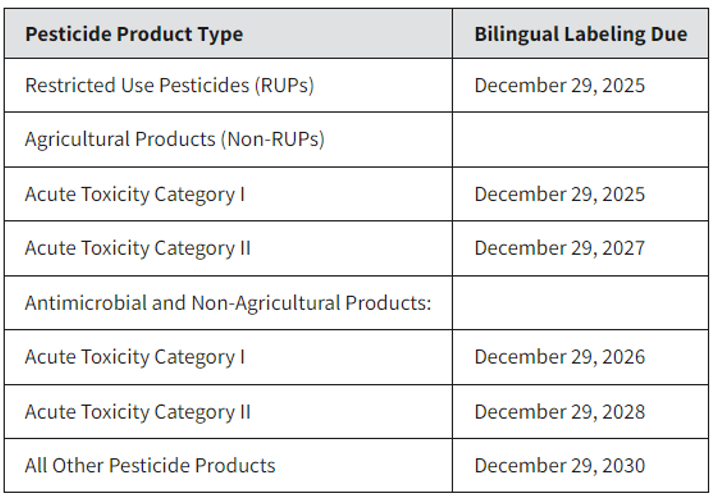Screen dimensions: 712x501
Task: Click the December 29, 2027 date cell
Action: [580, 248]
